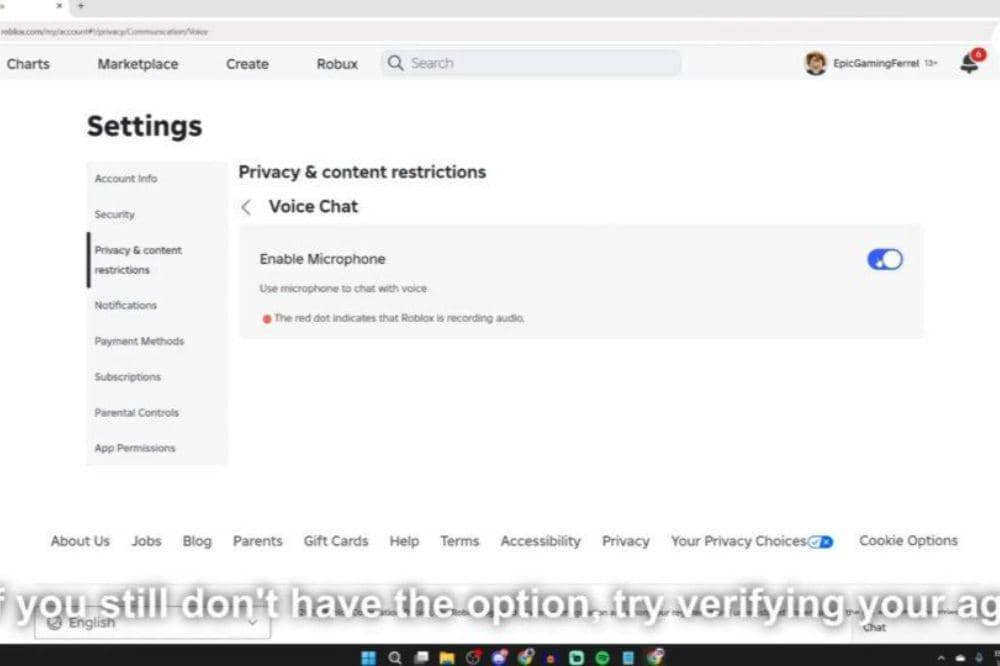Viewport: 1000px width, 666px height.
Task: Toggle Your Privacy Choices switch
Action: [x=821, y=541]
